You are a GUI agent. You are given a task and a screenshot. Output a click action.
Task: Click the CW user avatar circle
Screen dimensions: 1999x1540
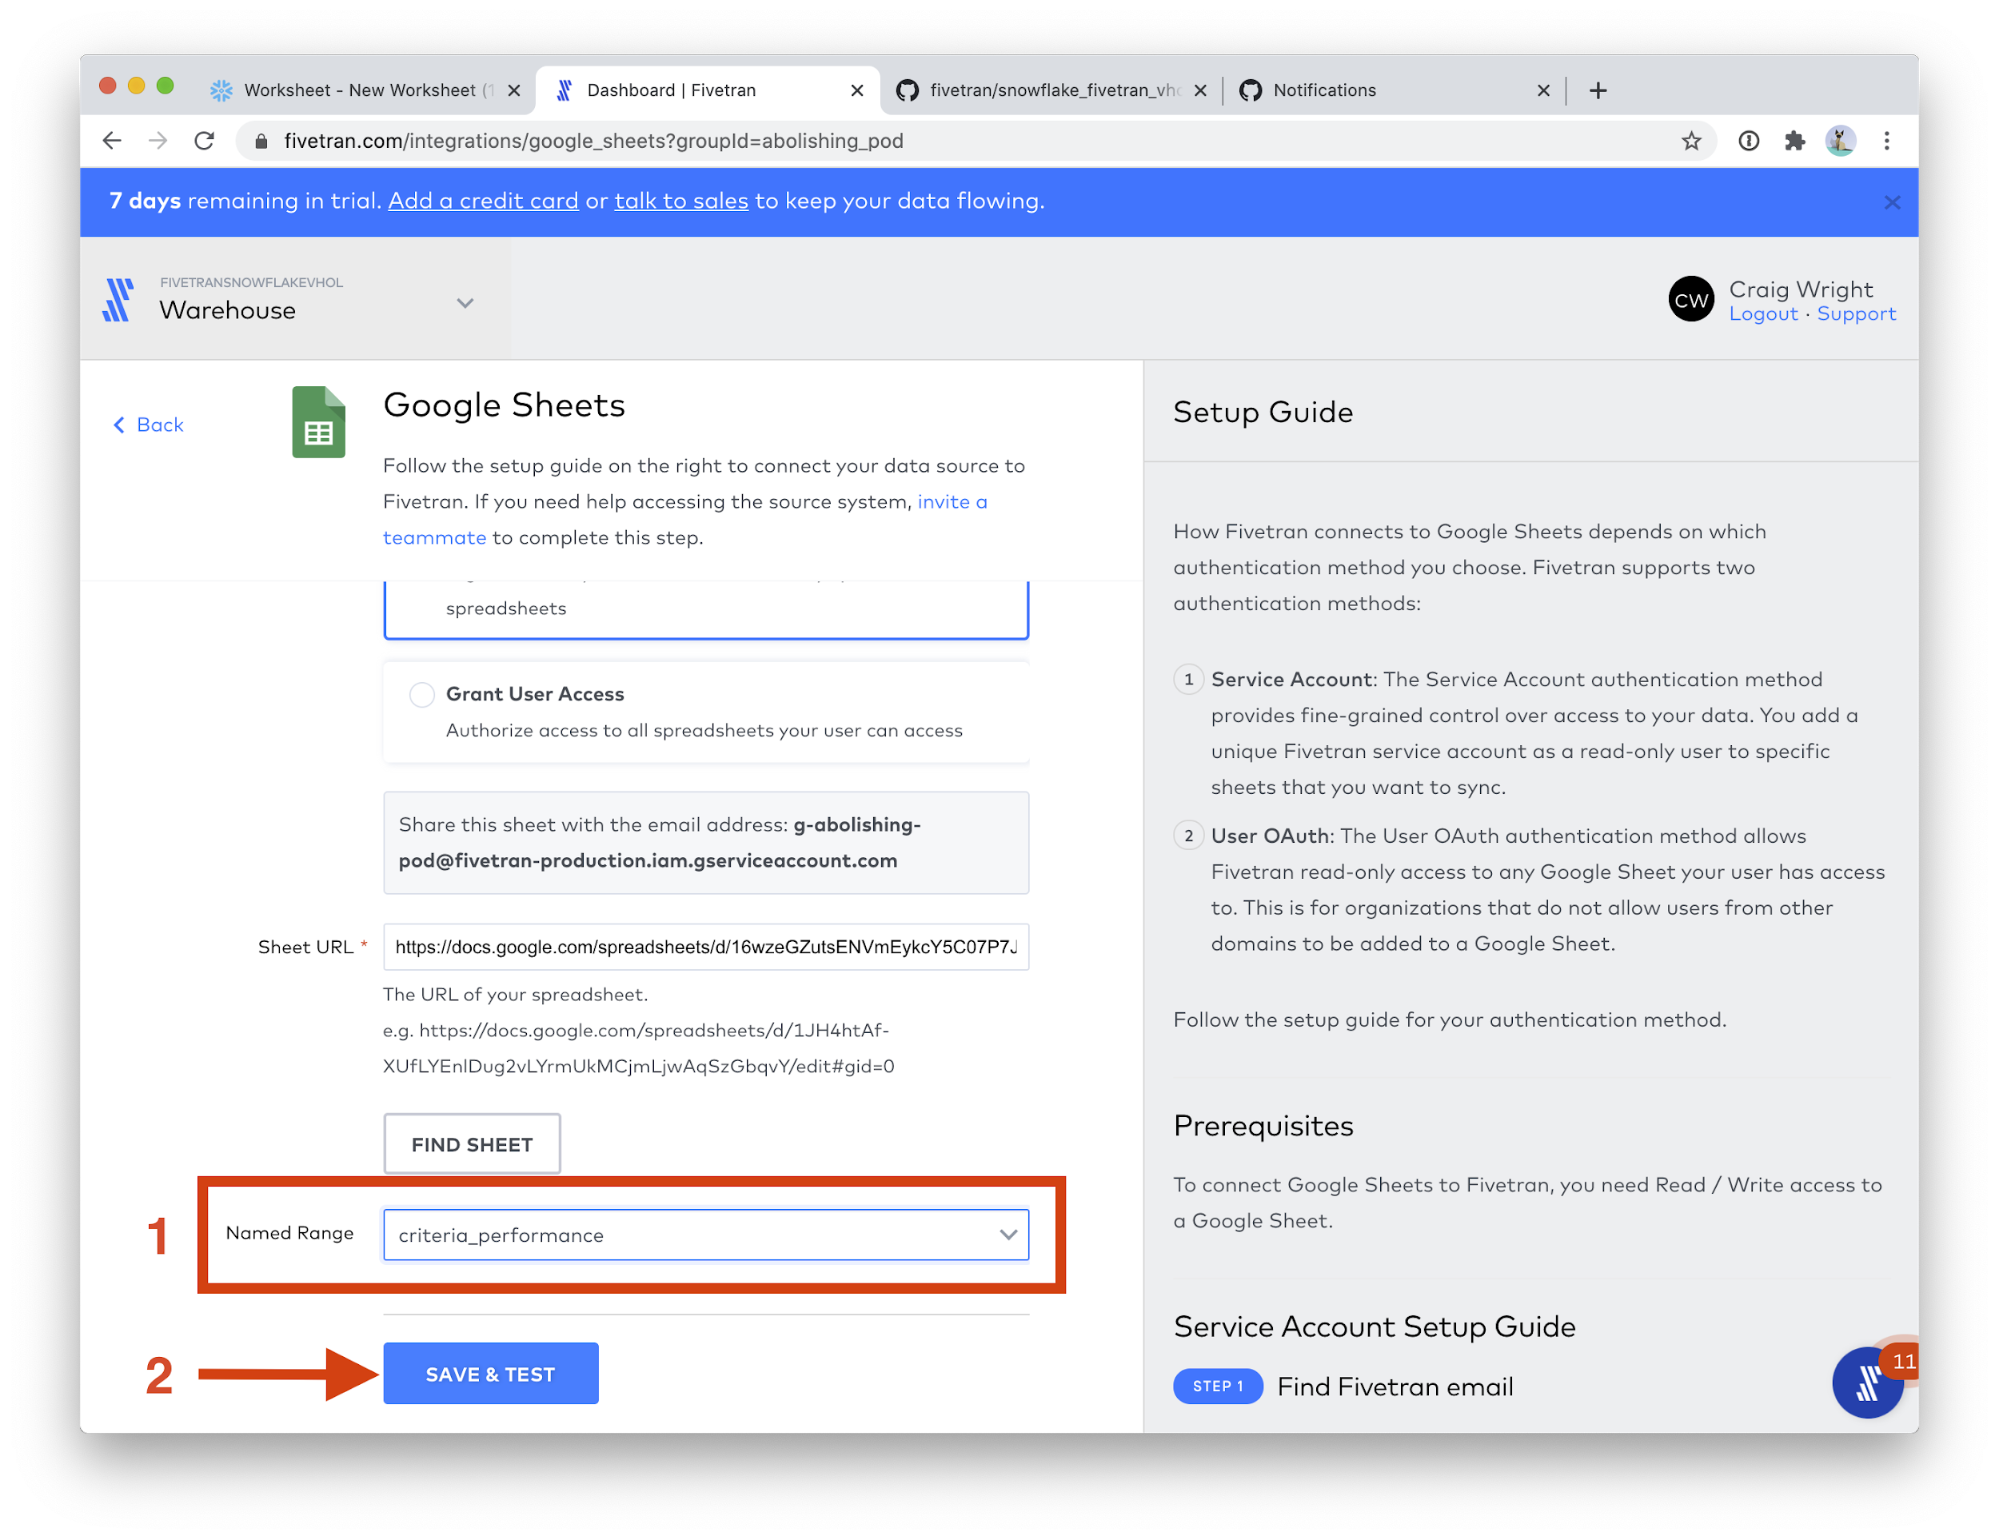(x=1691, y=300)
